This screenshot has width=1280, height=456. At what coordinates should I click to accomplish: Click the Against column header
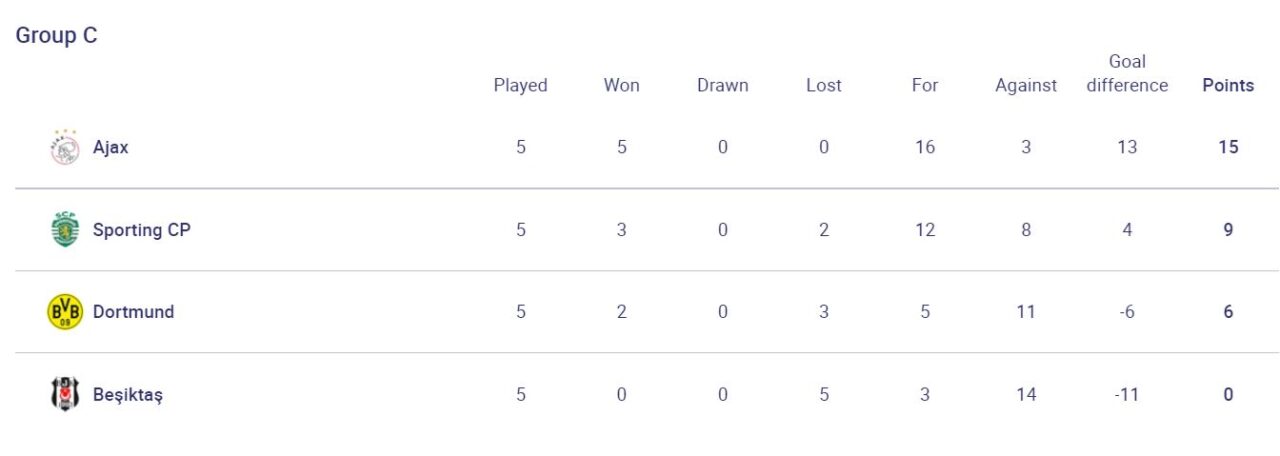point(1025,85)
